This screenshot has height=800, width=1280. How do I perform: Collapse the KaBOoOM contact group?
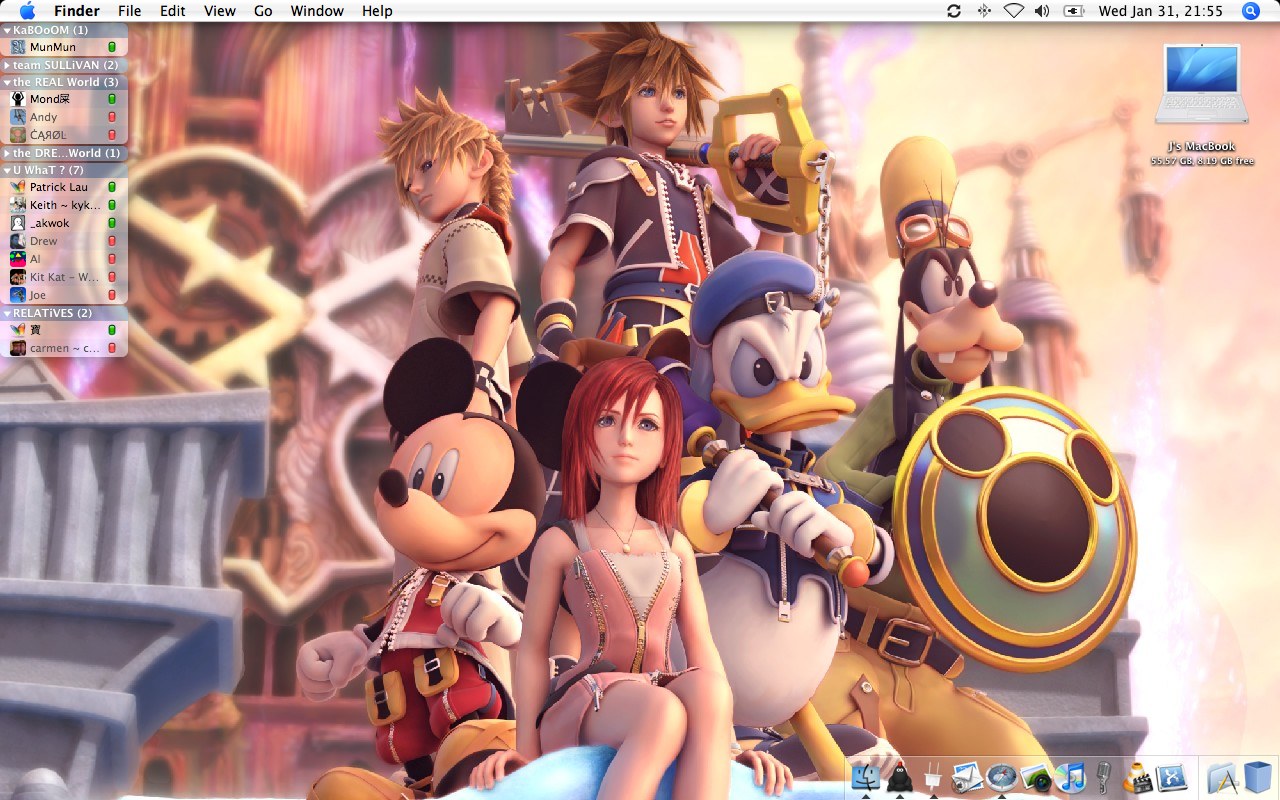(x=7, y=30)
